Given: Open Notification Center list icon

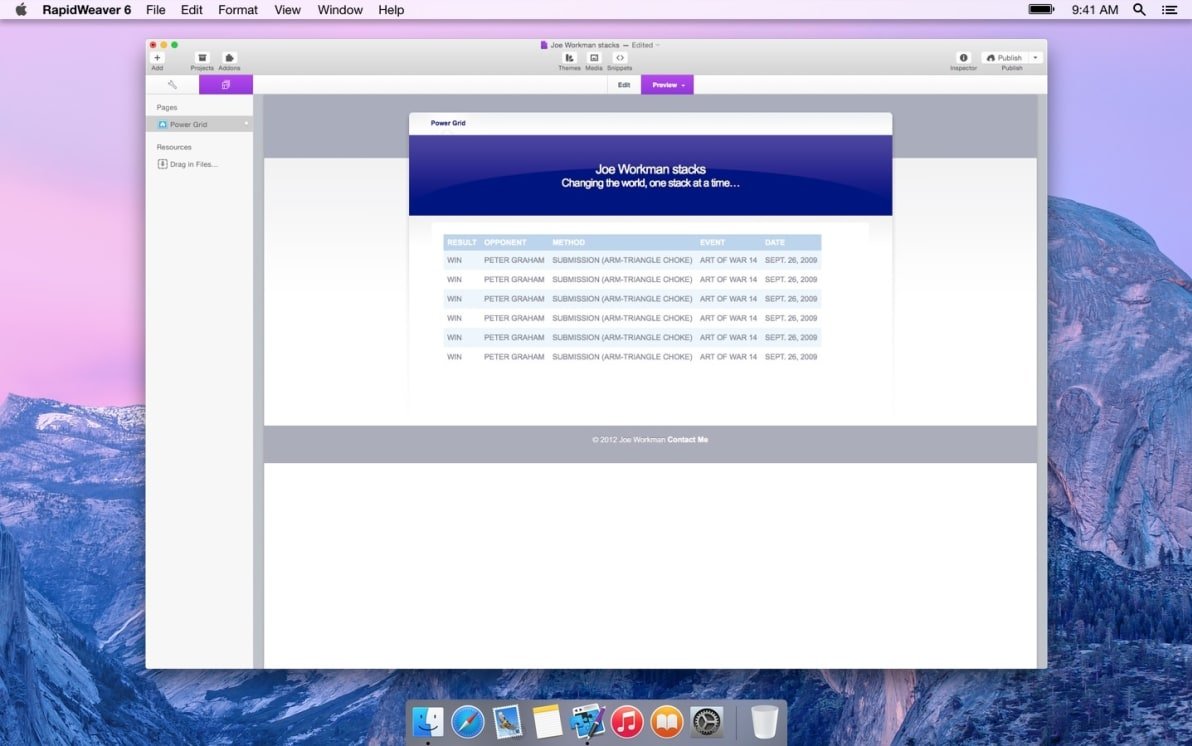Looking at the screenshot, I should point(1170,10).
